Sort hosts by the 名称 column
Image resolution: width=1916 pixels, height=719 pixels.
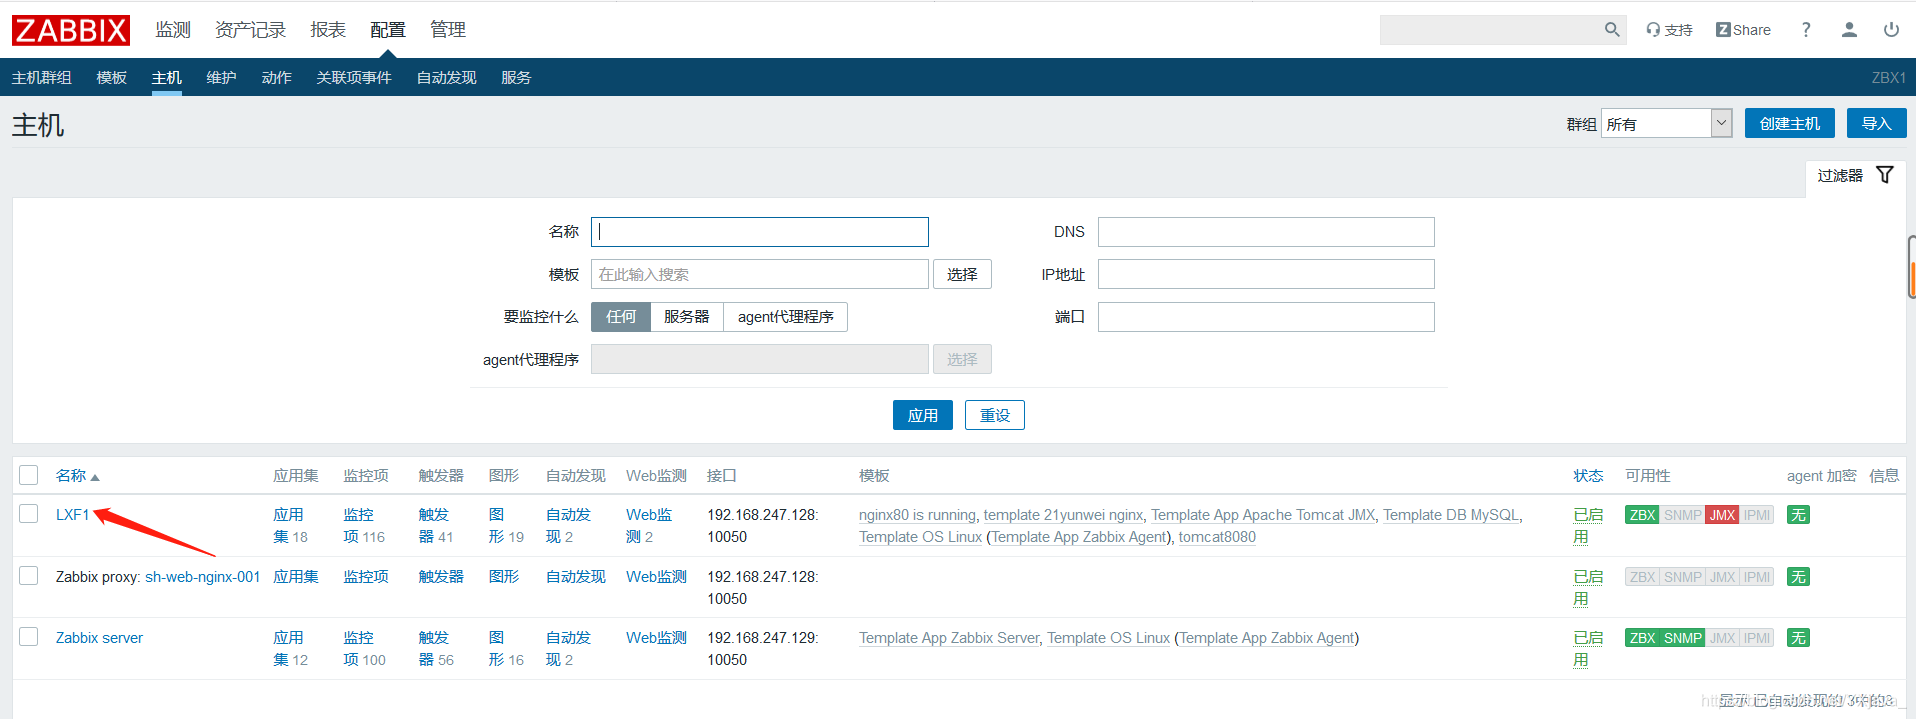[x=77, y=476]
